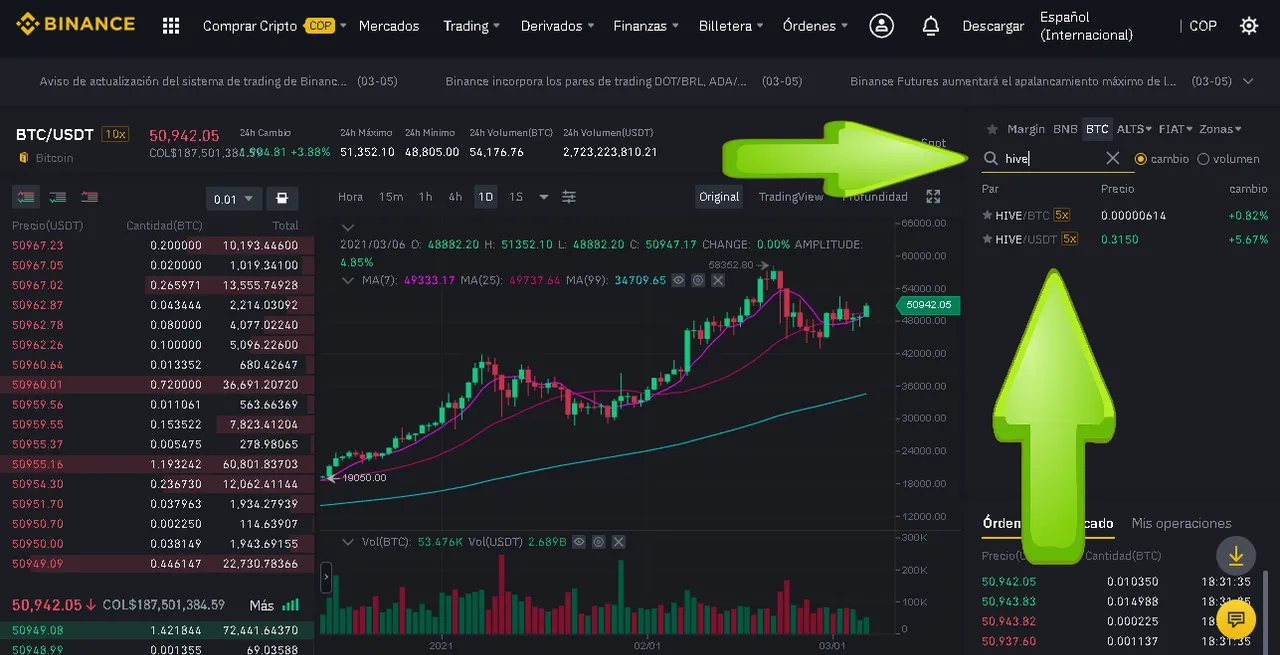Select the Margin market tab

tap(1026, 129)
